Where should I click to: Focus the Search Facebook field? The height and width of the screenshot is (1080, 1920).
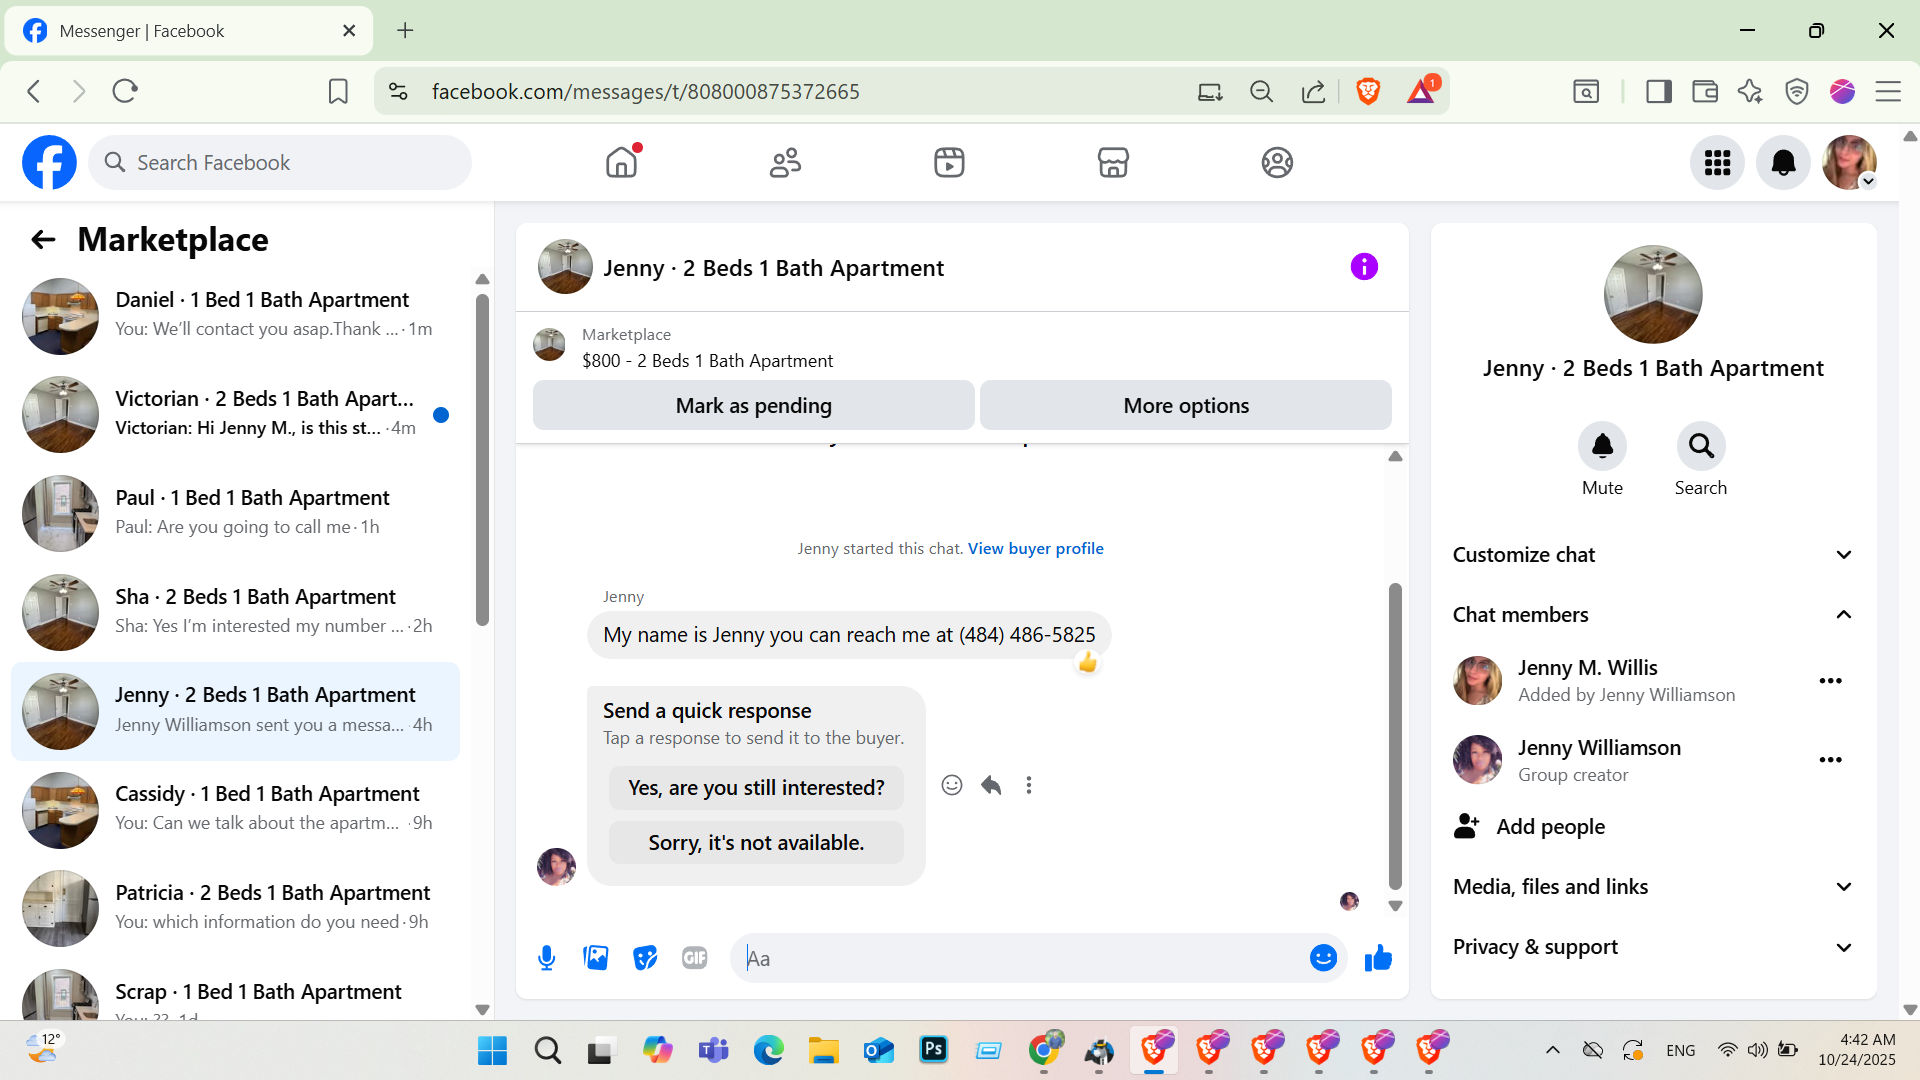click(280, 162)
